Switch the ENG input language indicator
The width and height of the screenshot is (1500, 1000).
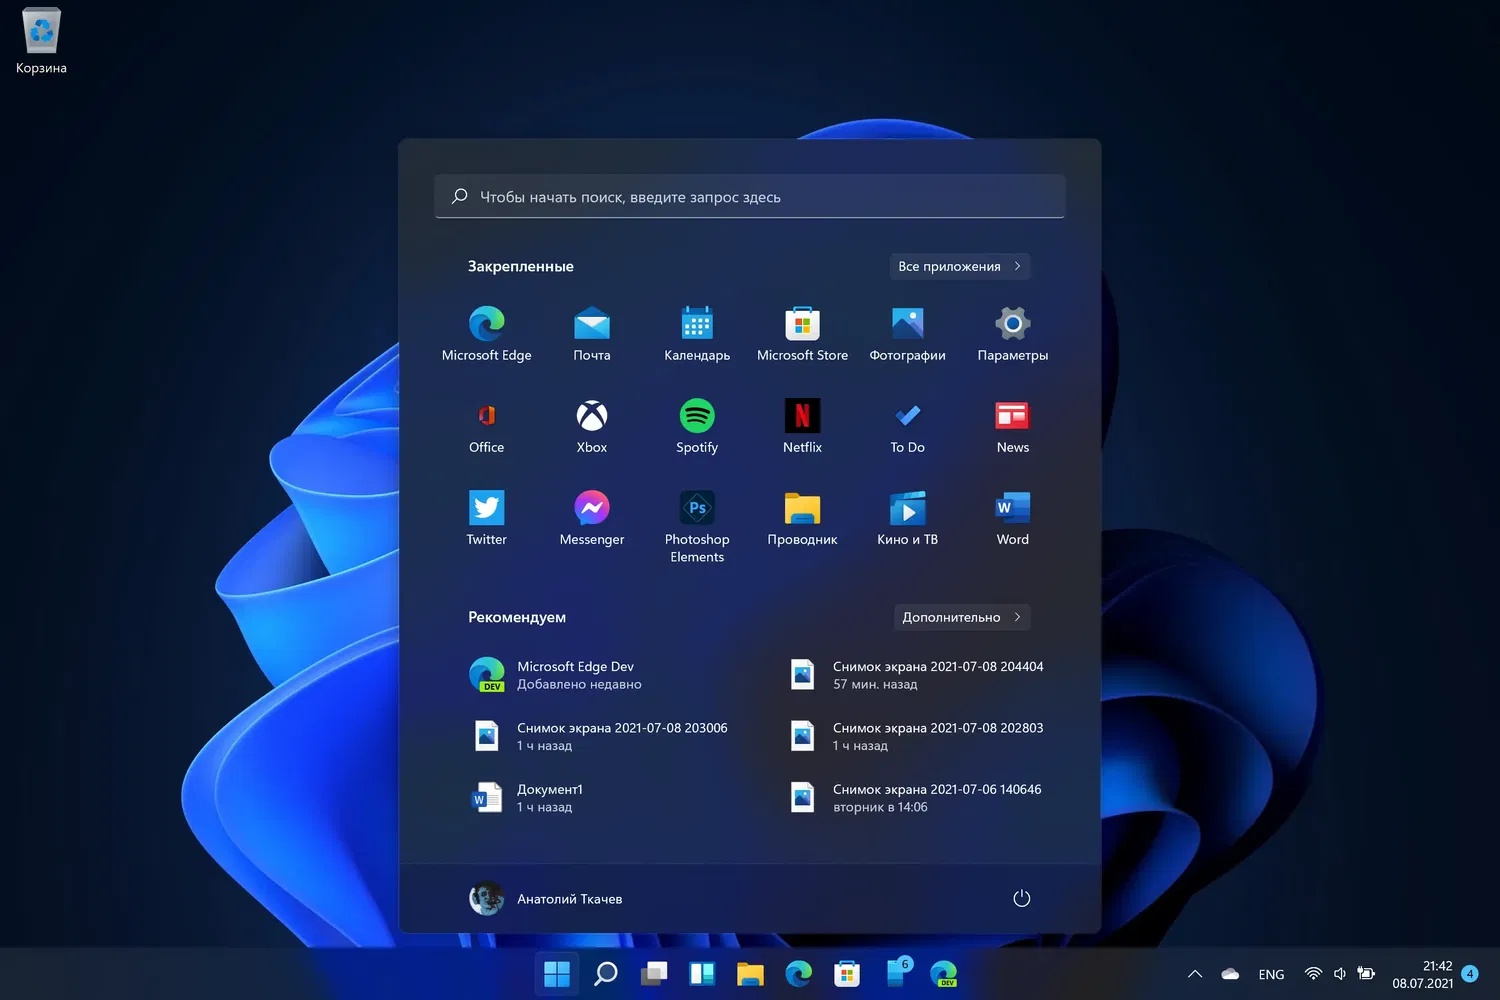(x=1271, y=974)
